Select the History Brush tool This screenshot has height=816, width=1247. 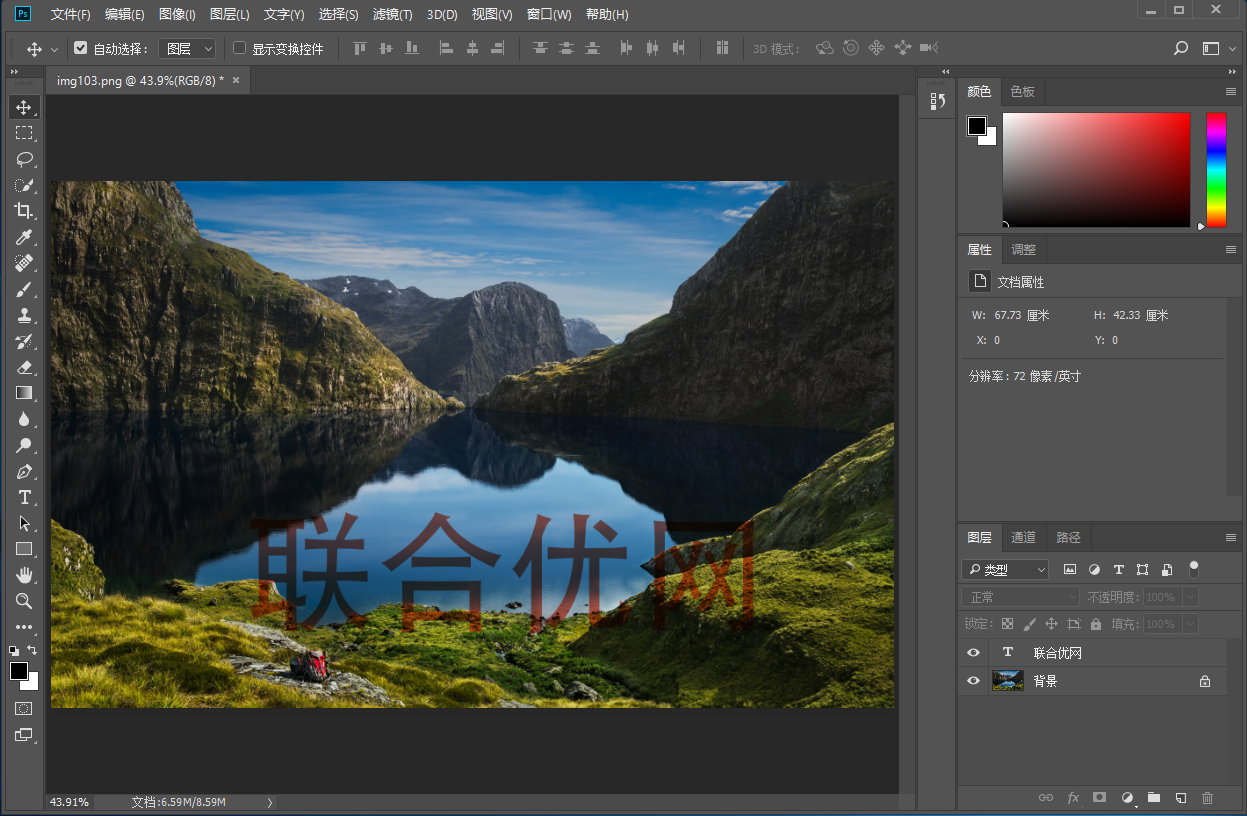pyautogui.click(x=24, y=341)
